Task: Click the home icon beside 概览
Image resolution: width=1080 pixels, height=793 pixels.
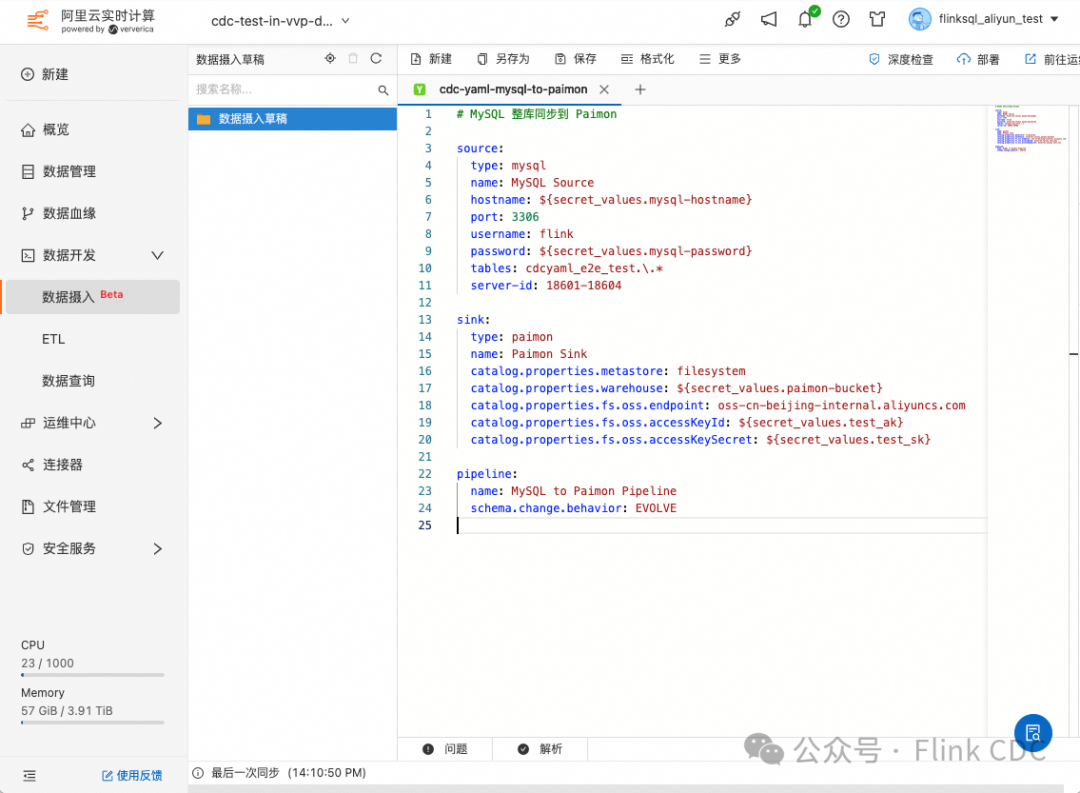Action: (x=28, y=130)
